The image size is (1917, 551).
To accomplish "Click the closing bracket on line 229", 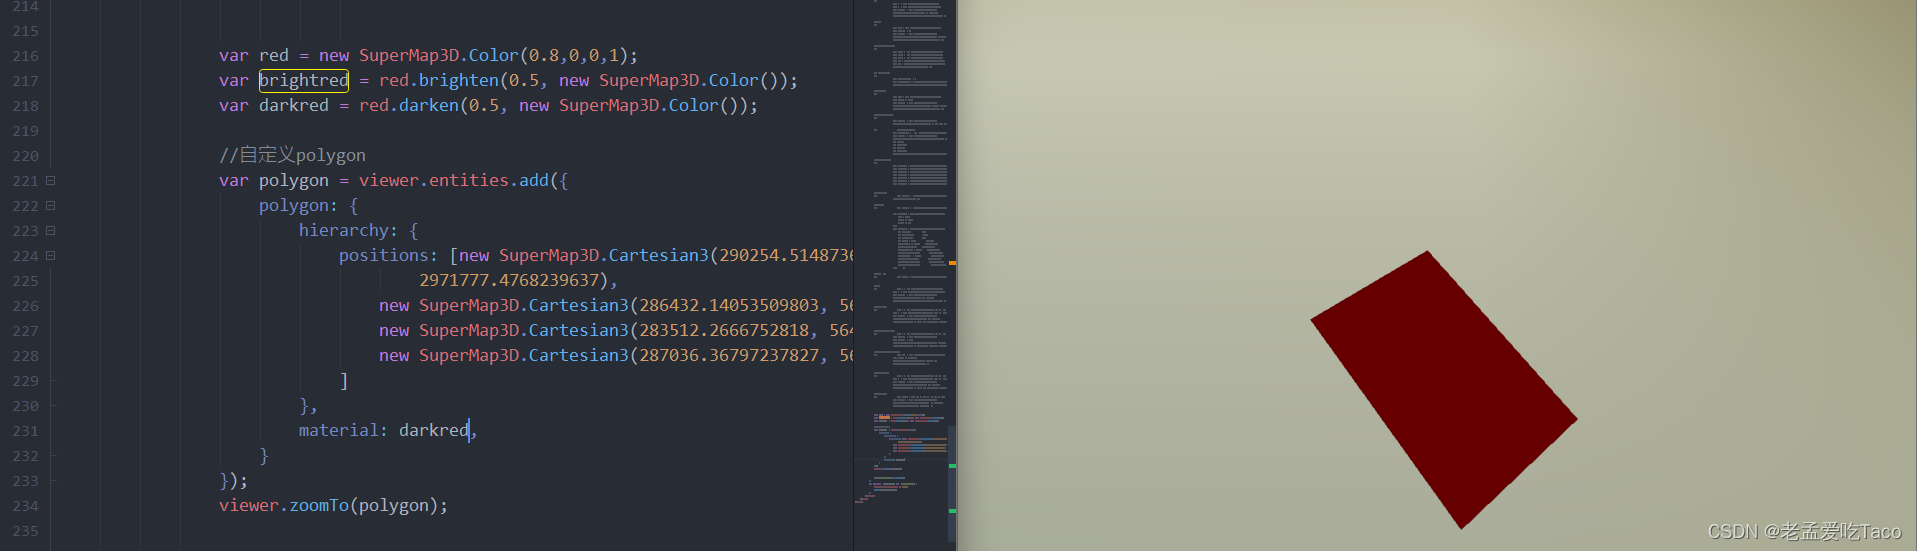I will (344, 381).
